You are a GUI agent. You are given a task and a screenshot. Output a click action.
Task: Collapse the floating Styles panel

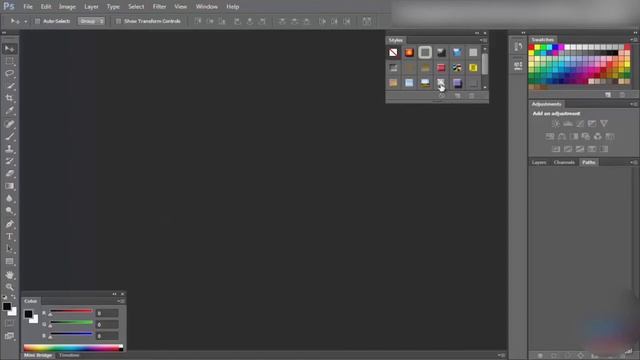[477, 33]
